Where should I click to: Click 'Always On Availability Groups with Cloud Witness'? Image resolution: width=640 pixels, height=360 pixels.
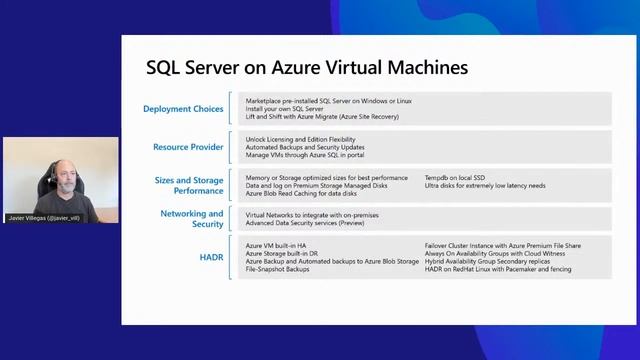(x=495, y=253)
